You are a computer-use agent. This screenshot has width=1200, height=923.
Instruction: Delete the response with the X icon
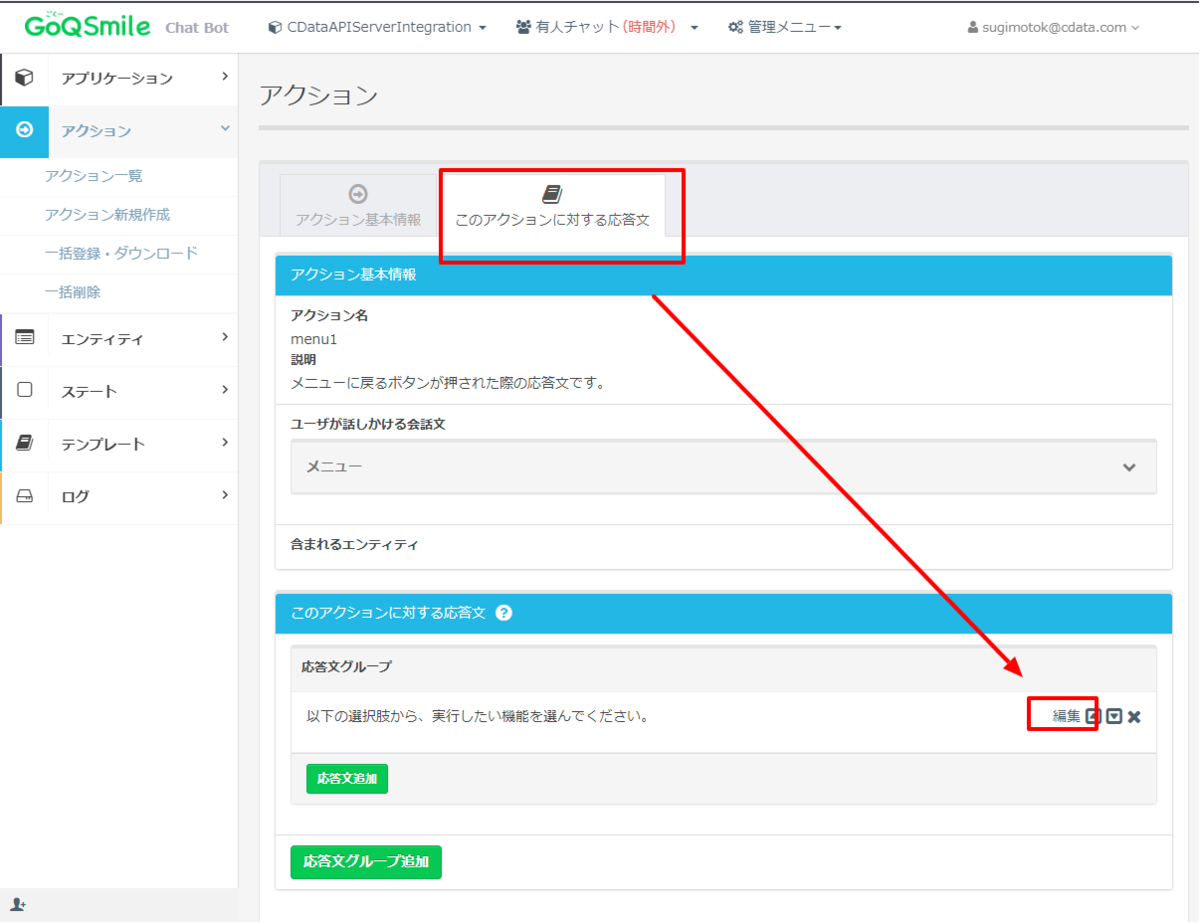coord(1134,717)
